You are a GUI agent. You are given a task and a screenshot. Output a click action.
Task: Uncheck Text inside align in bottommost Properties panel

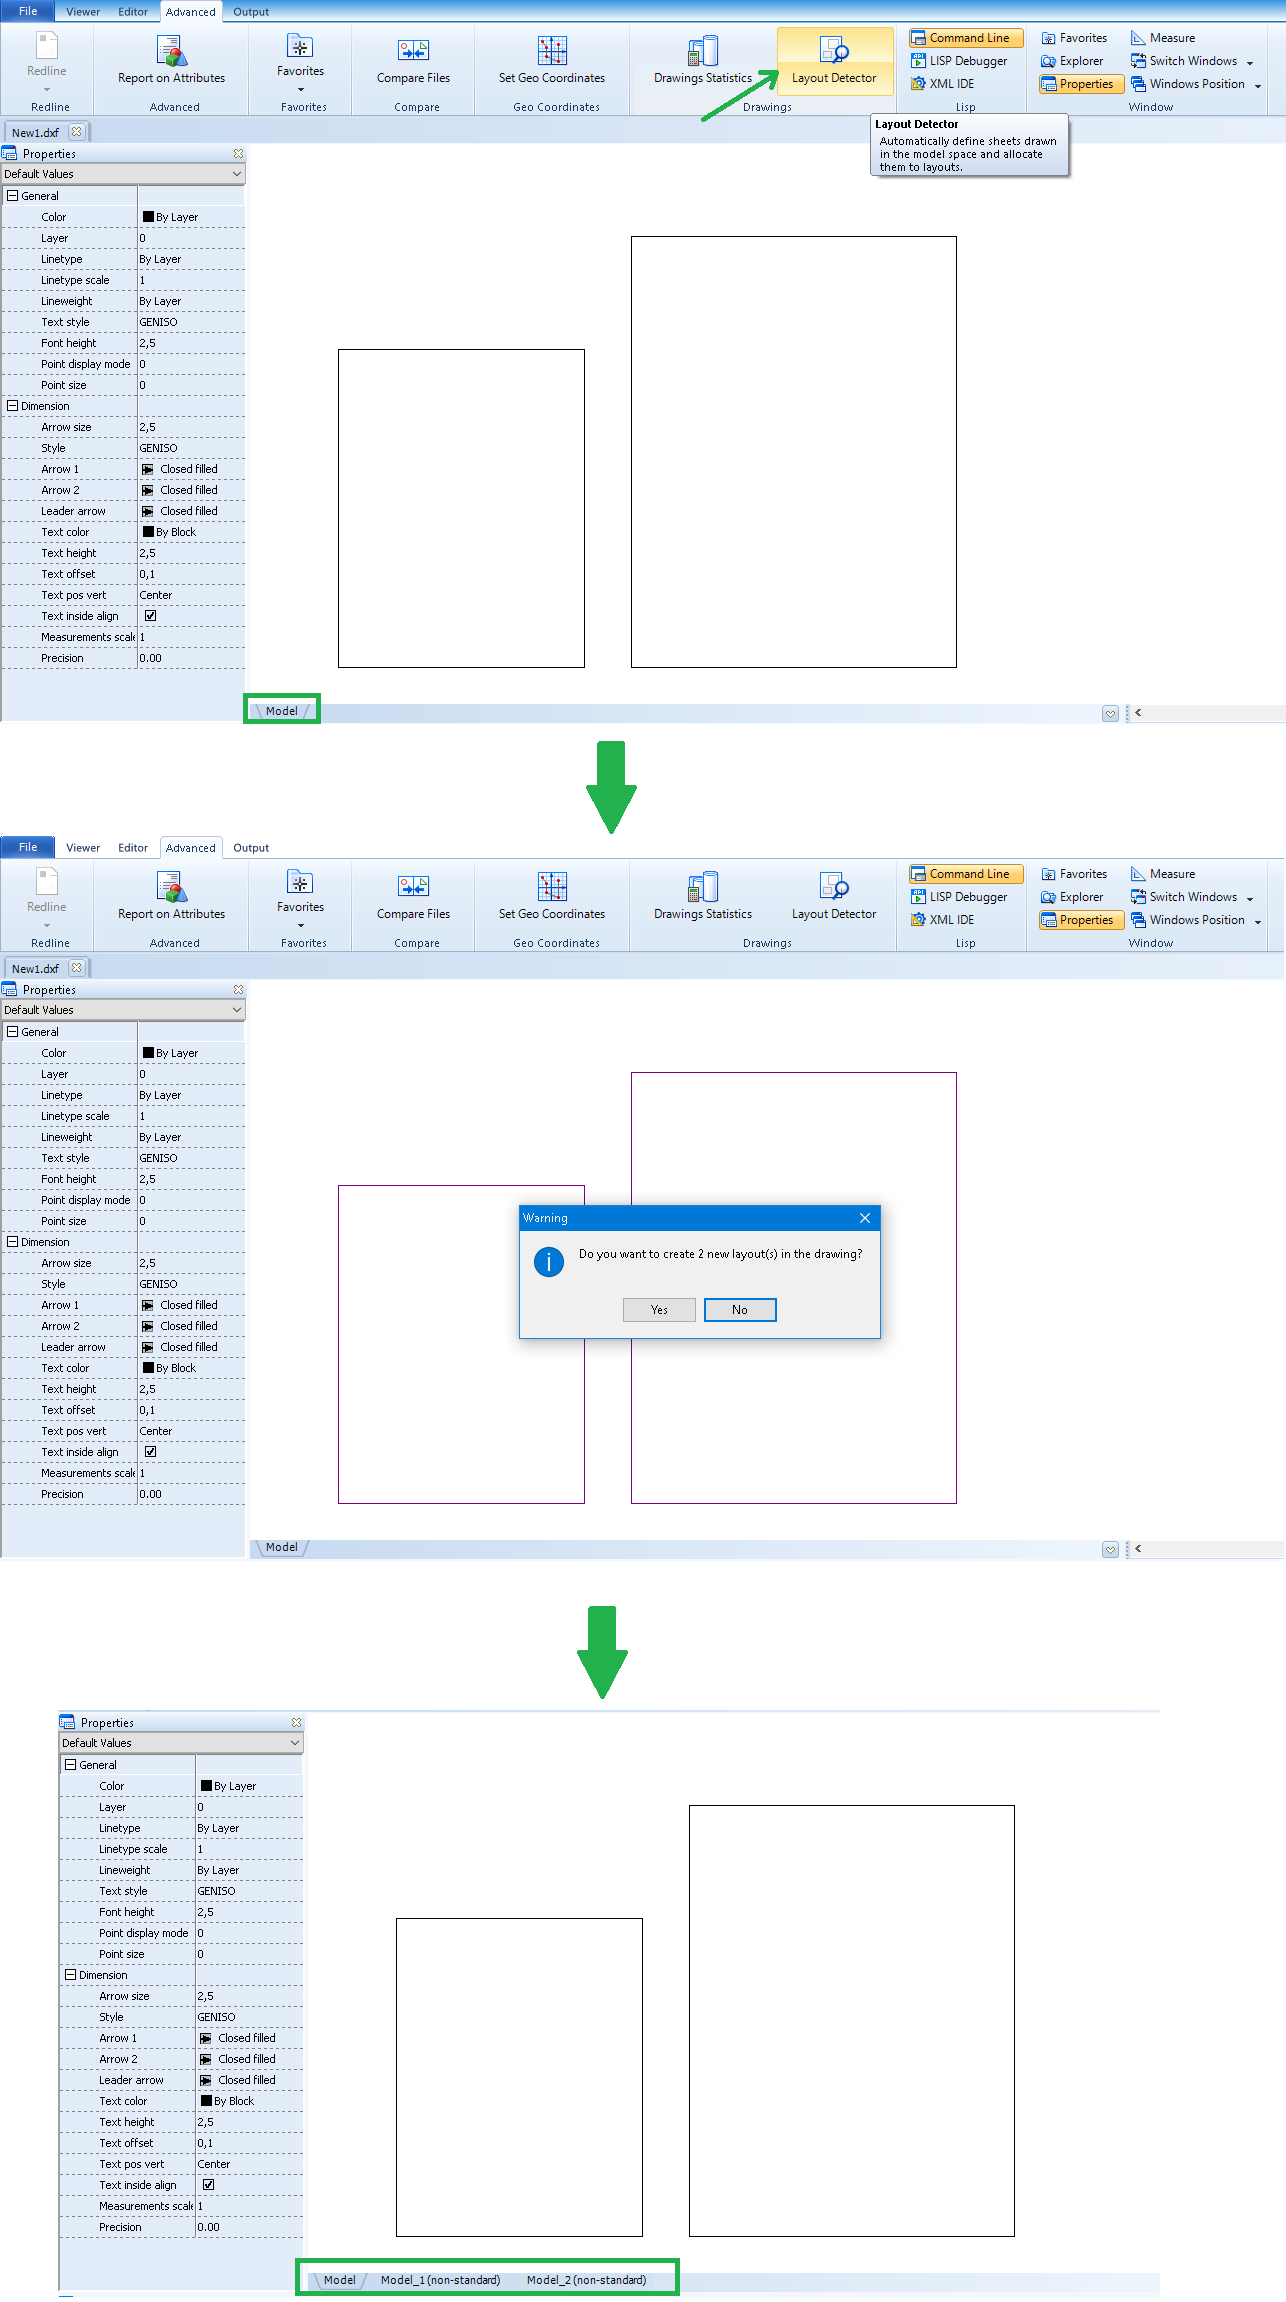point(208,2185)
